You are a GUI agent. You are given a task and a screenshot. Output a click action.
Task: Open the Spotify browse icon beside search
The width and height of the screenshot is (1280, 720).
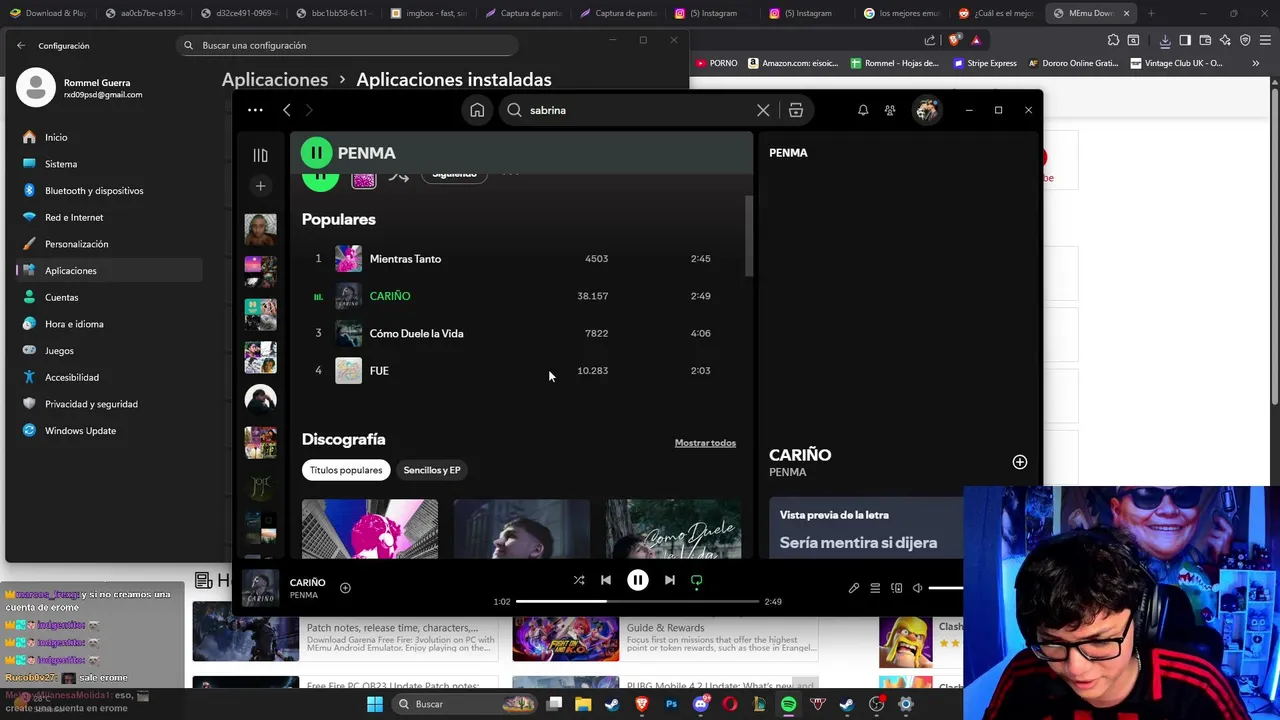coord(796,110)
